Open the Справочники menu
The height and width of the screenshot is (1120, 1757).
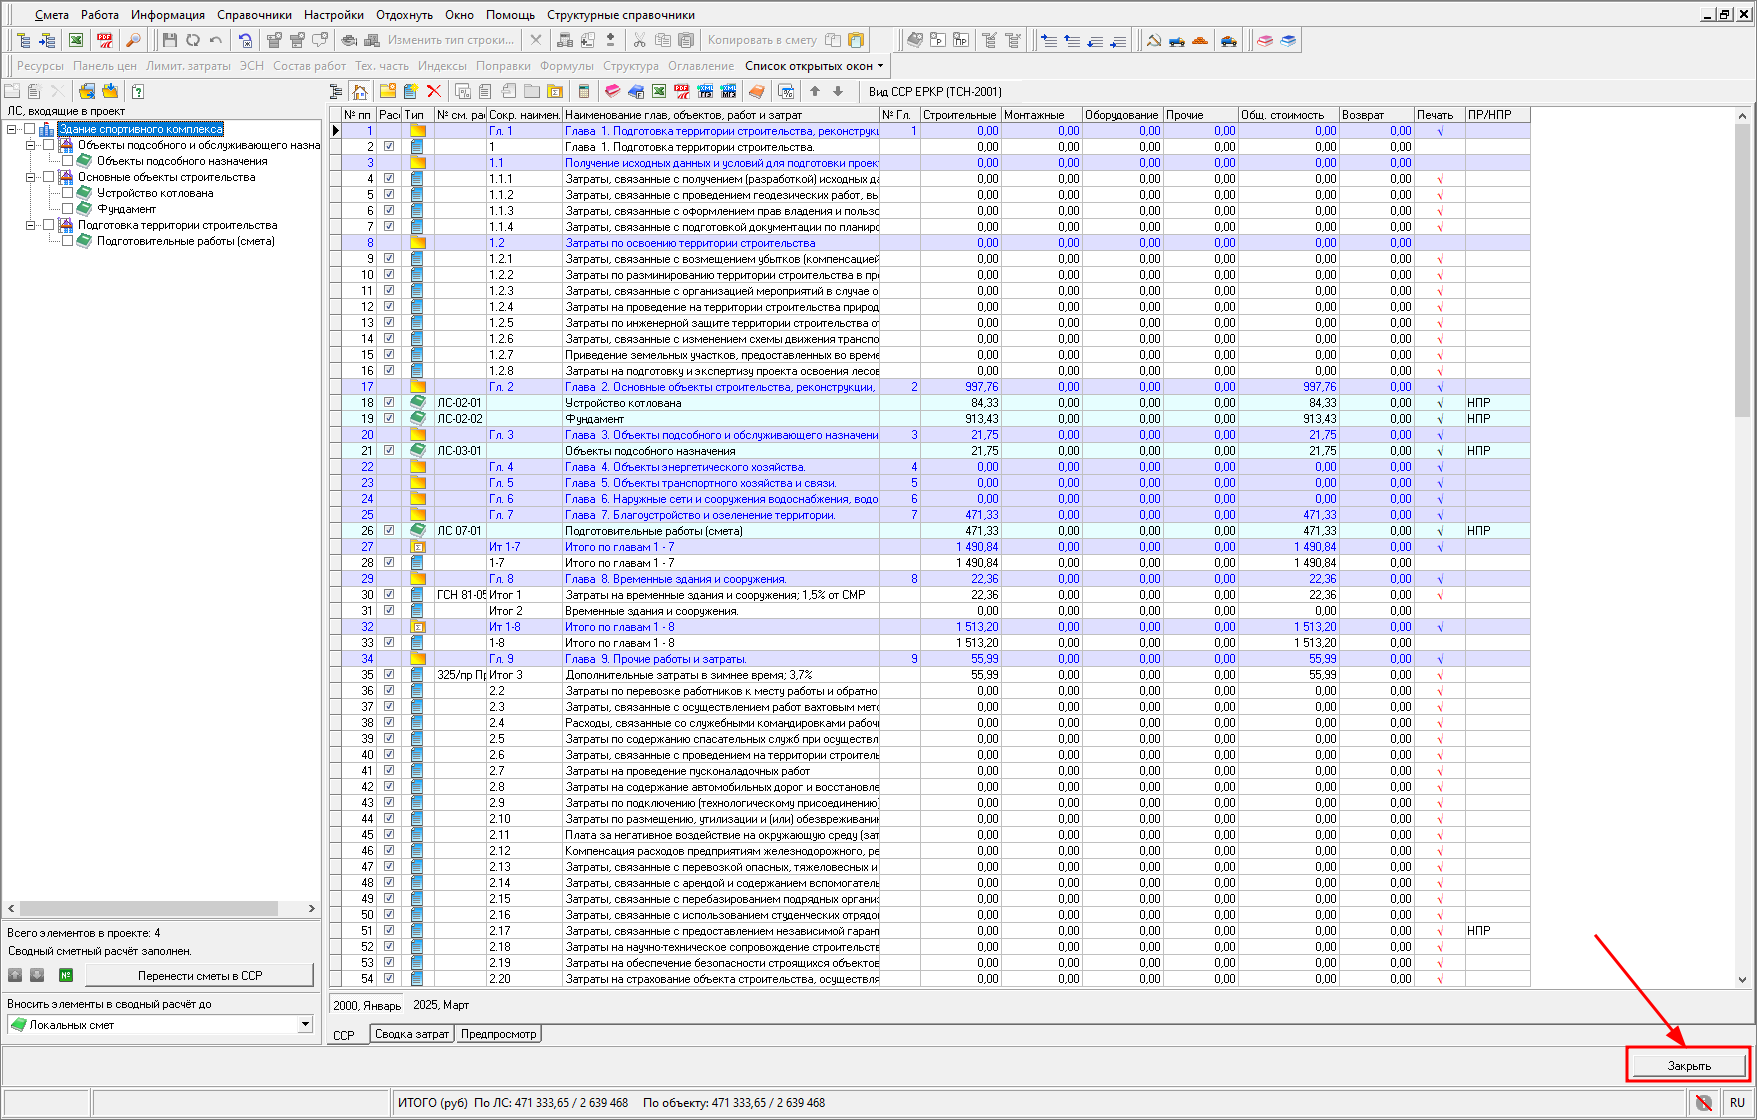pyautogui.click(x=254, y=15)
